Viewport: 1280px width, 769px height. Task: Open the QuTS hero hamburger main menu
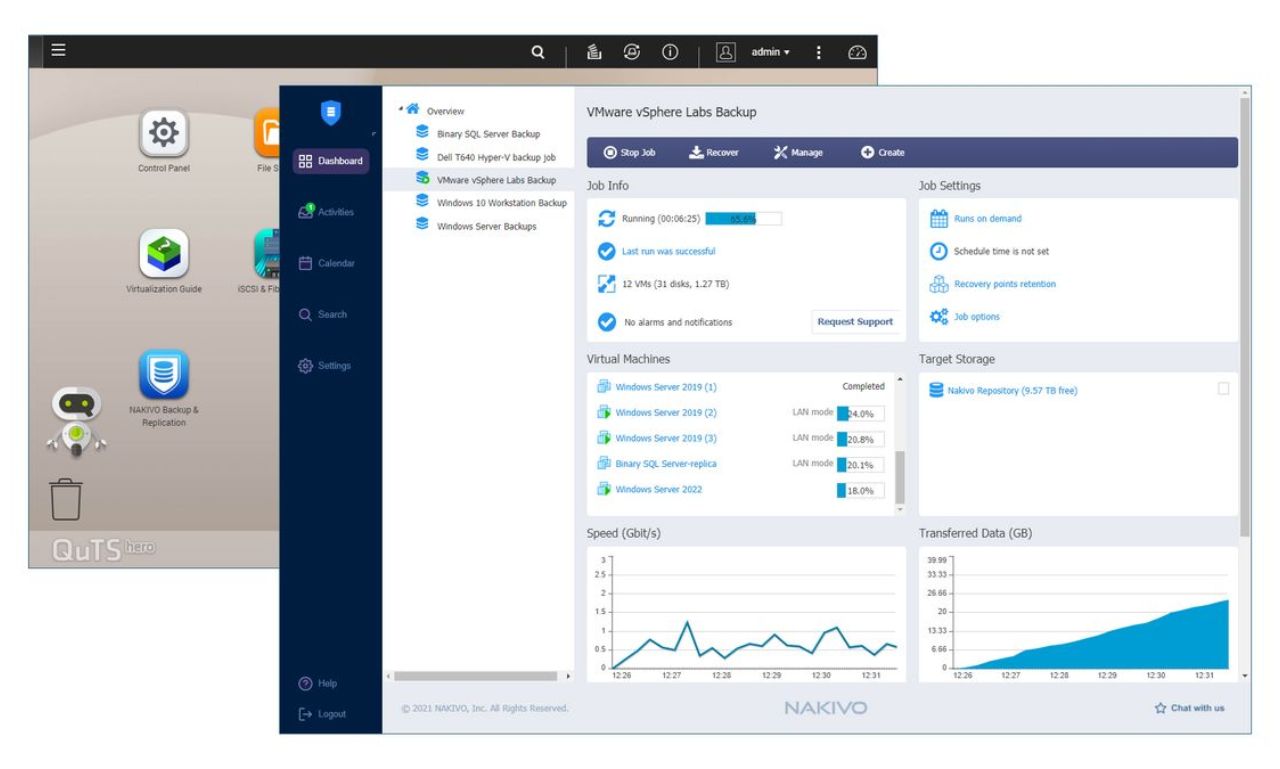(59, 51)
